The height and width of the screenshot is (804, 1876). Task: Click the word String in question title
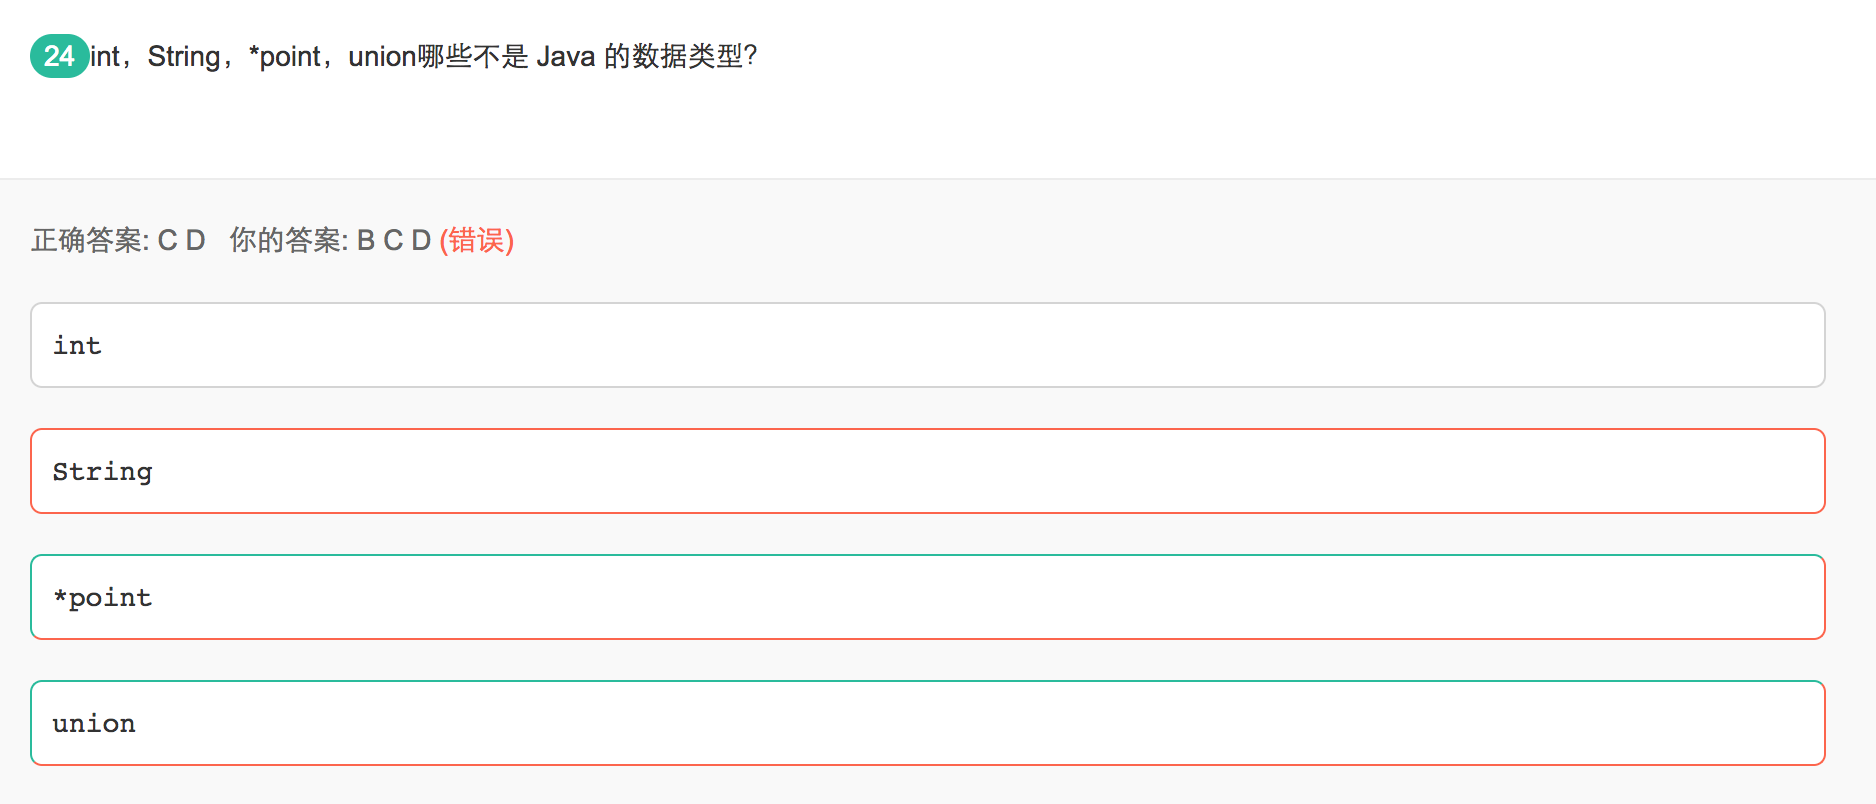(184, 56)
